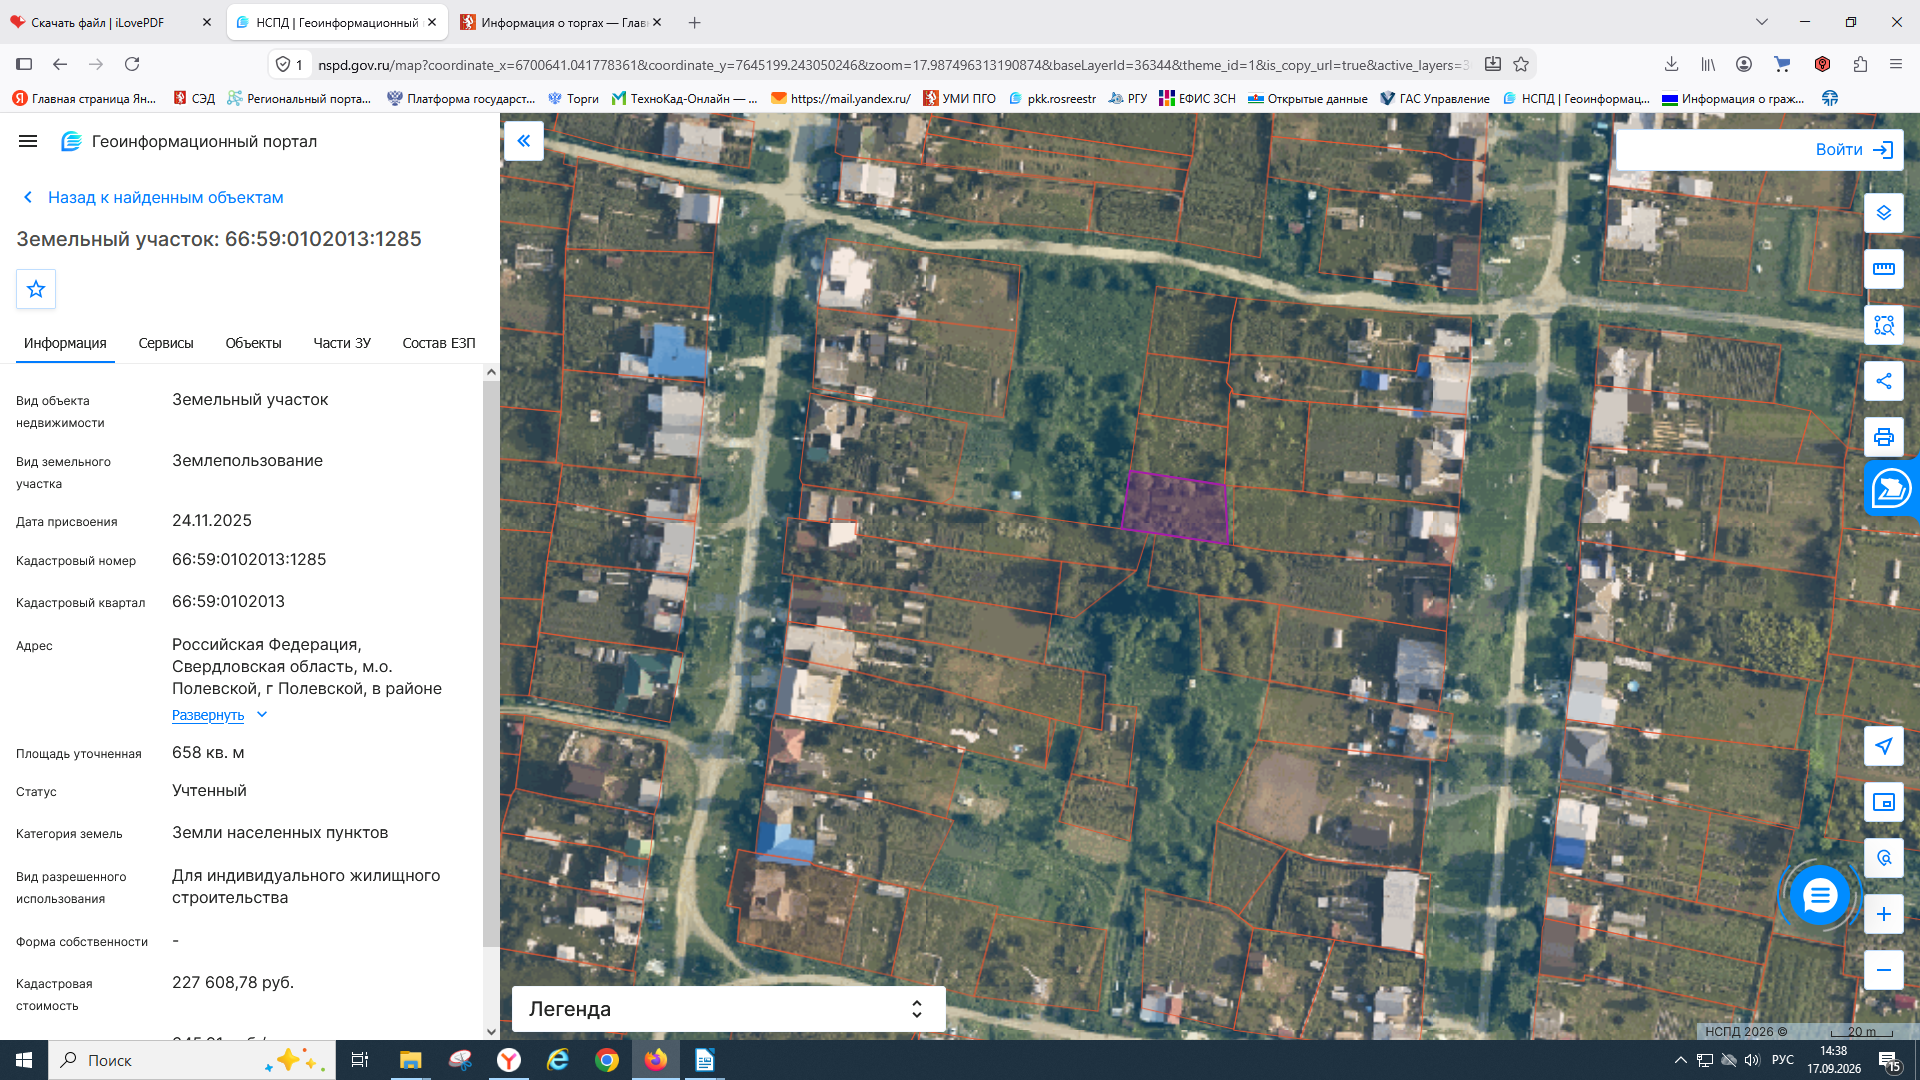Bookmark this page with browser star
The height and width of the screenshot is (1080, 1920).
point(1521,64)
